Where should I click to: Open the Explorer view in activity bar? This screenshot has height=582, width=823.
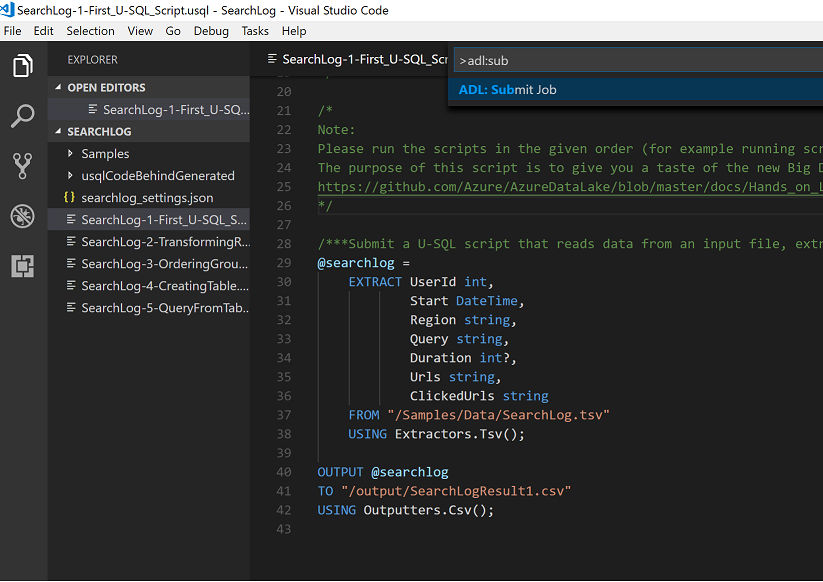pos(22,67)
